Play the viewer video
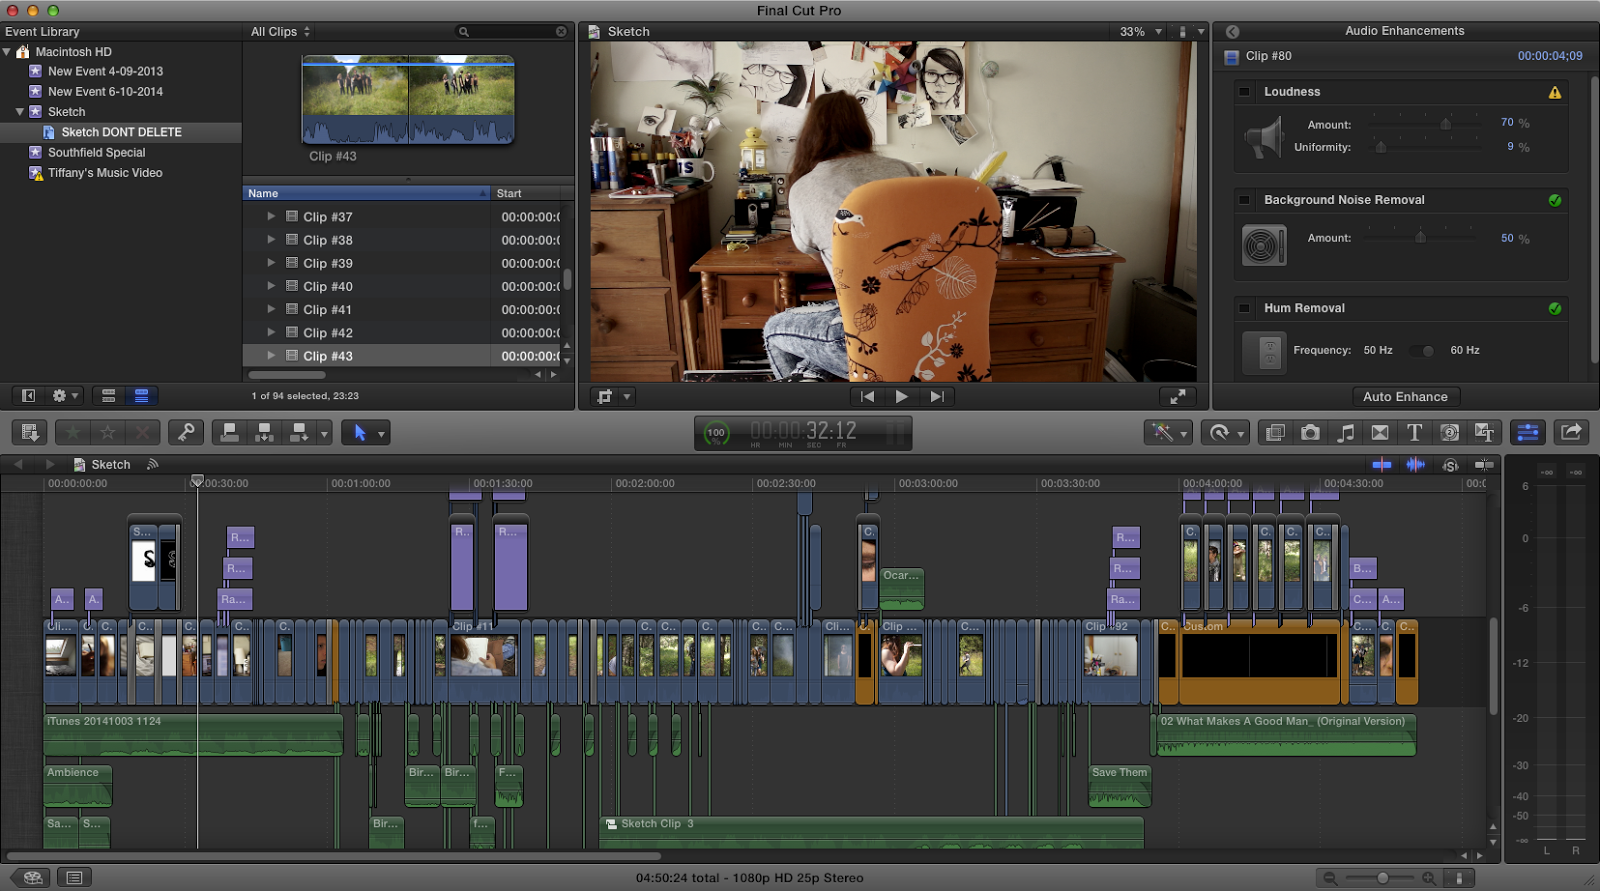The height and width of the screenshot is (891, 1600). 902,397
